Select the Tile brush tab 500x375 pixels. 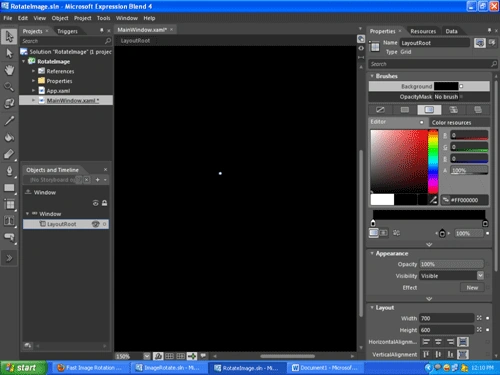[454, 110]
